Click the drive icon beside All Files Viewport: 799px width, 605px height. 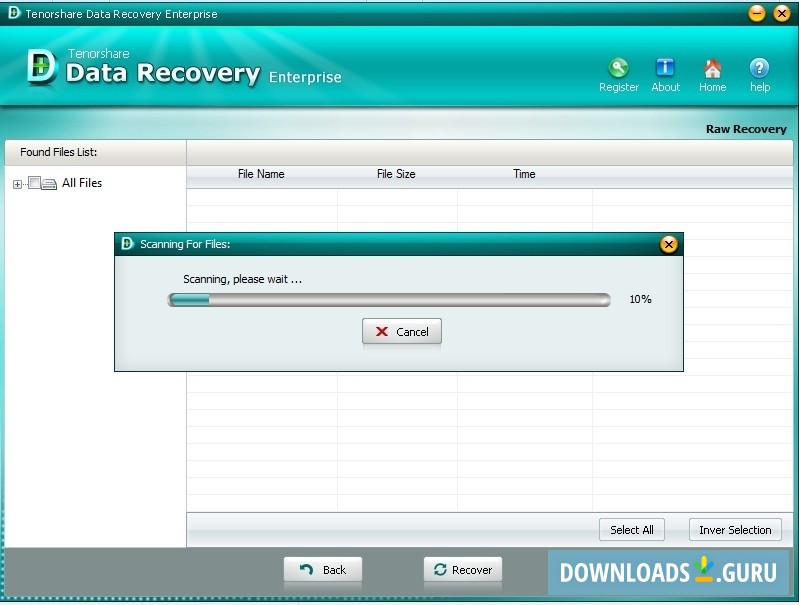(x=49, y=183)
